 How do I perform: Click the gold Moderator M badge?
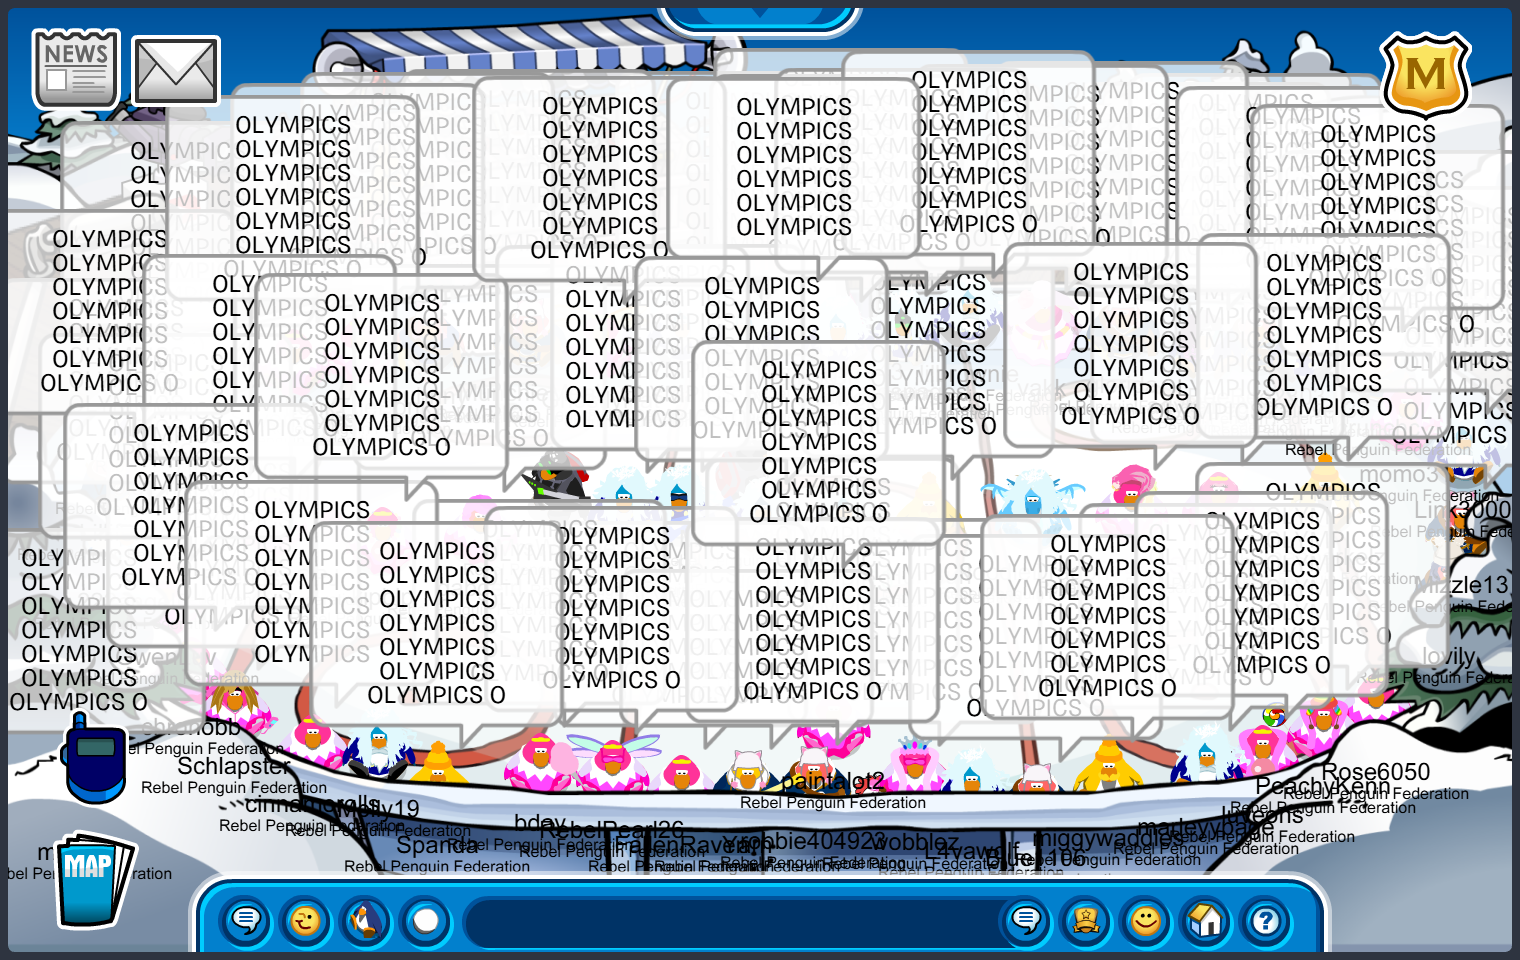point(1425,75)
